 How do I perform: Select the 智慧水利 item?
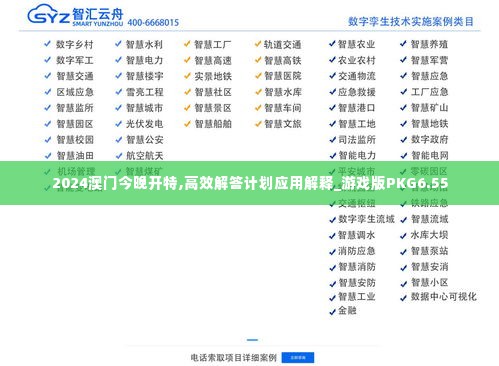point(144,44)
